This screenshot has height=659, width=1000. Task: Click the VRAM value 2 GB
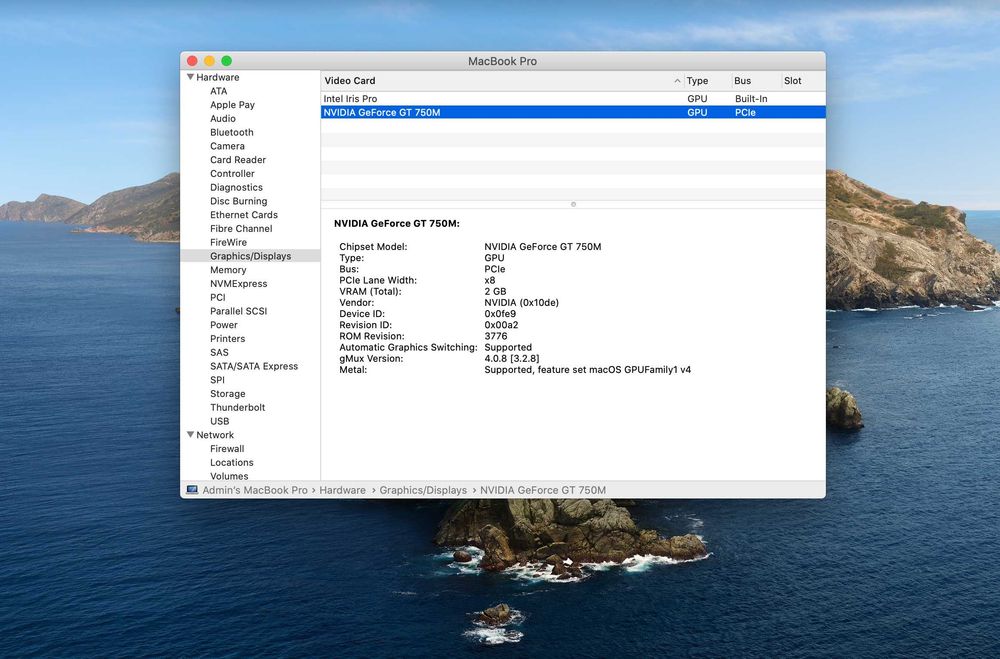[496, 292]
